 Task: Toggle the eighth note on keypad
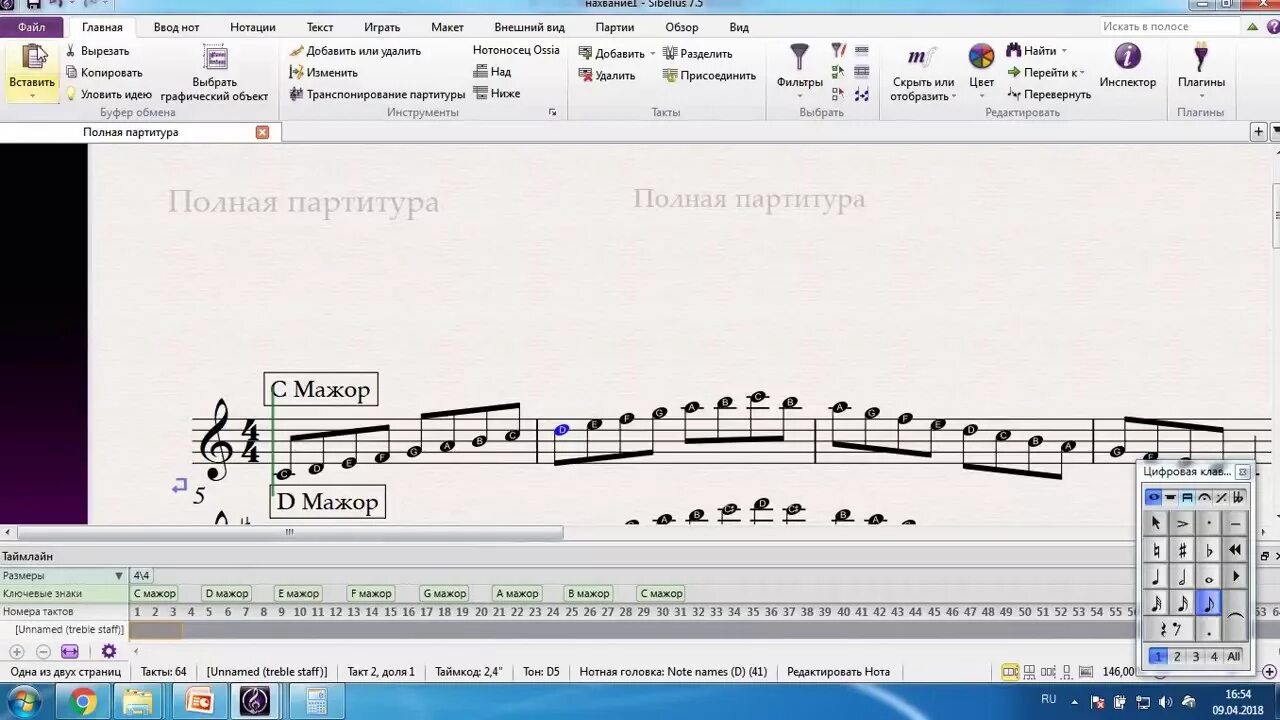click(1209, 603)
